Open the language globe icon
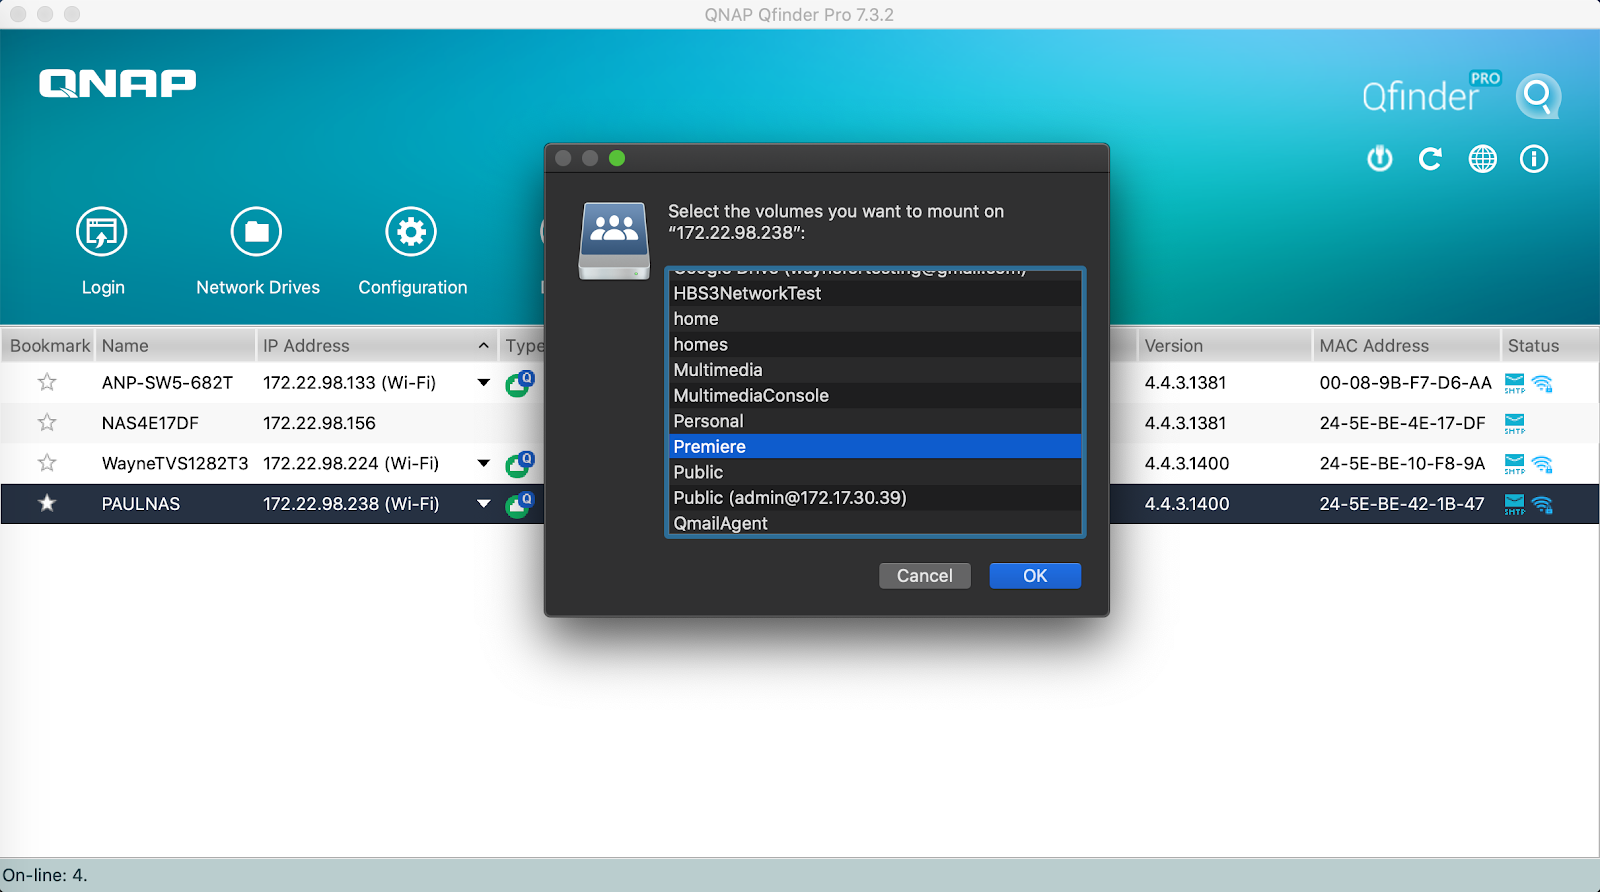 click(x=1483, y=158)
